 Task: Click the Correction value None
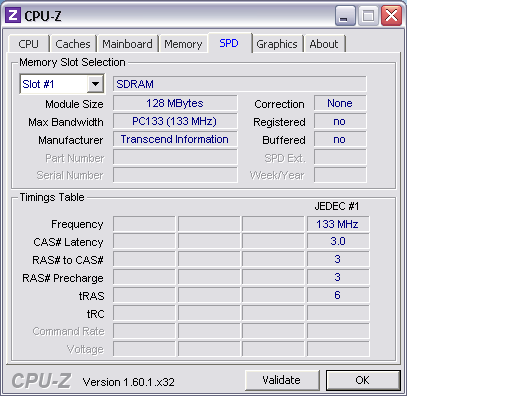[340, 103]
